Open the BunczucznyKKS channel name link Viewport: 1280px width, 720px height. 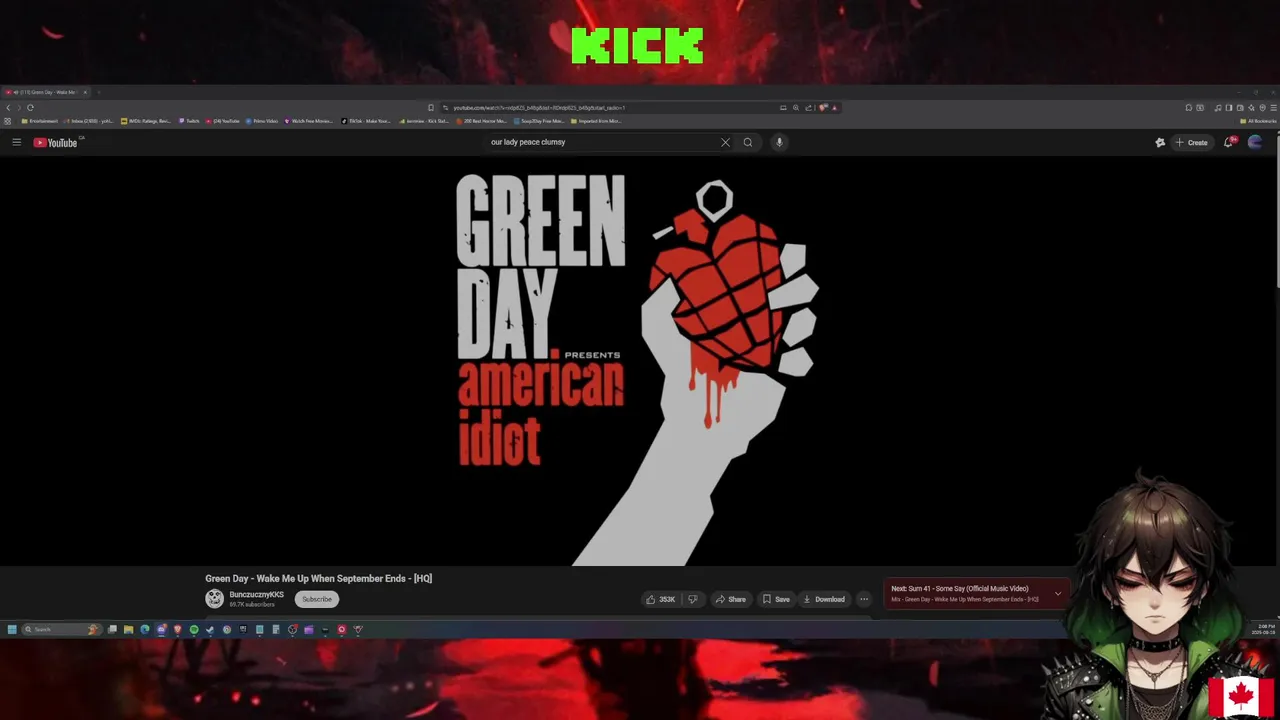256,595
